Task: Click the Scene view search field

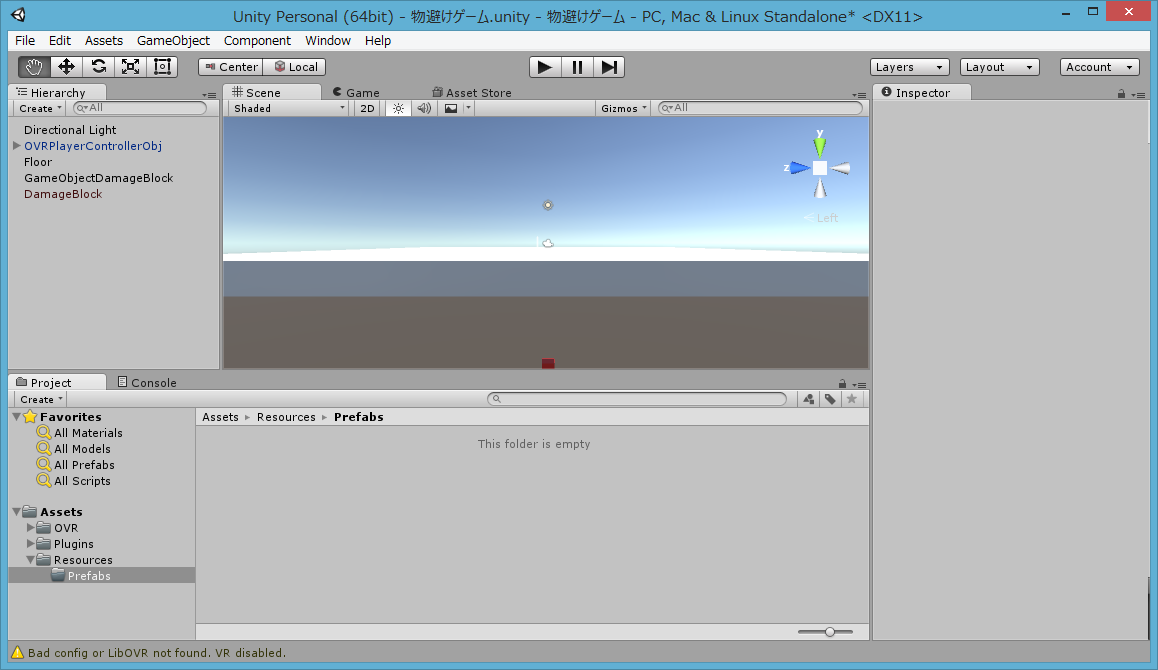Action: coord(760,108)
